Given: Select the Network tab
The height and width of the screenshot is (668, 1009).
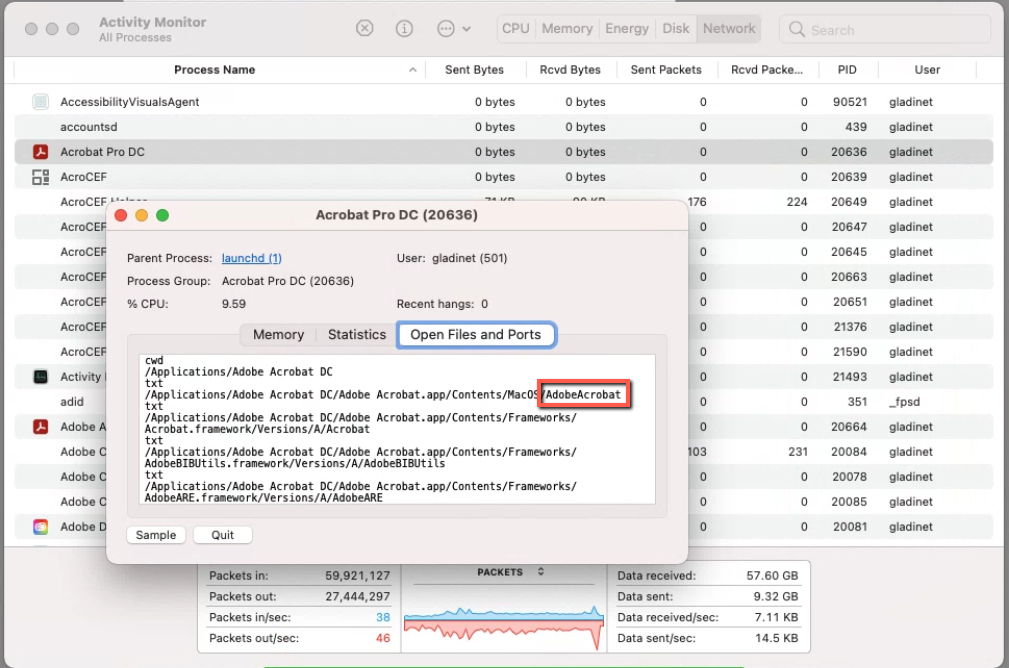Looking at the screenshot, I should tap(728, 28).
